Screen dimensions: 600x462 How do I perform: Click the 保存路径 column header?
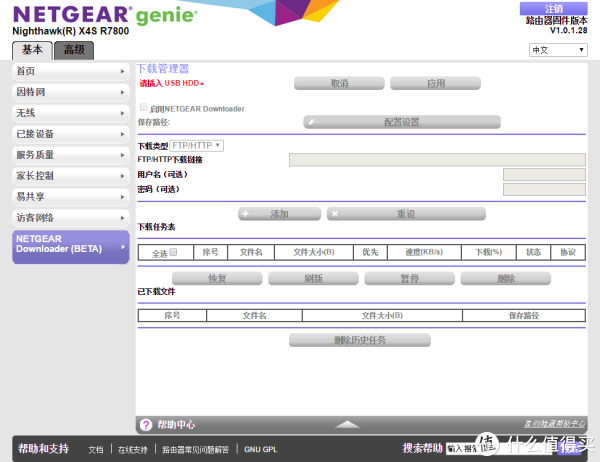524,315
